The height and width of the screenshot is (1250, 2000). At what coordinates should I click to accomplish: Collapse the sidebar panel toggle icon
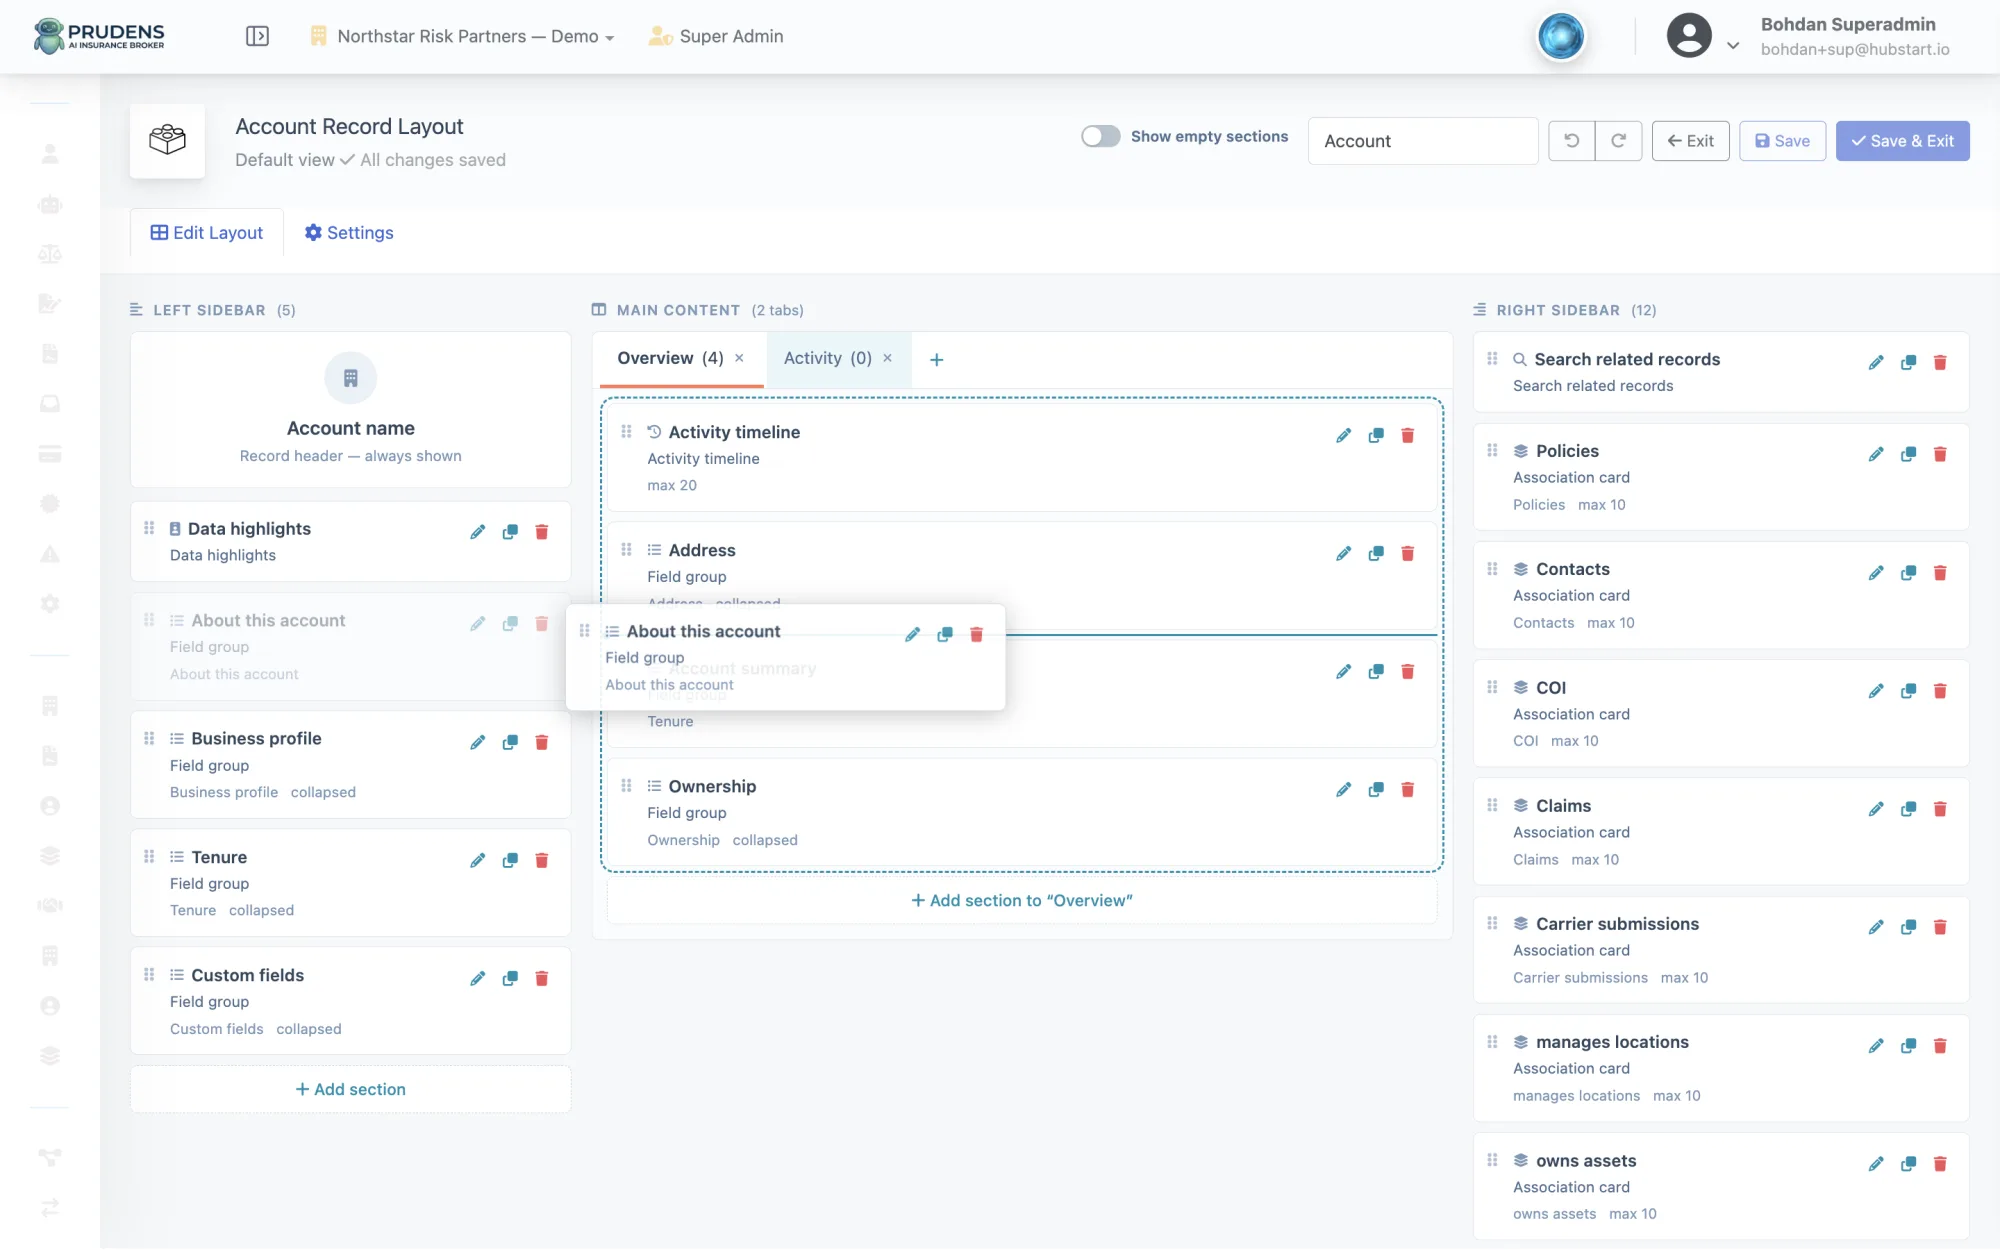point(257,36)
